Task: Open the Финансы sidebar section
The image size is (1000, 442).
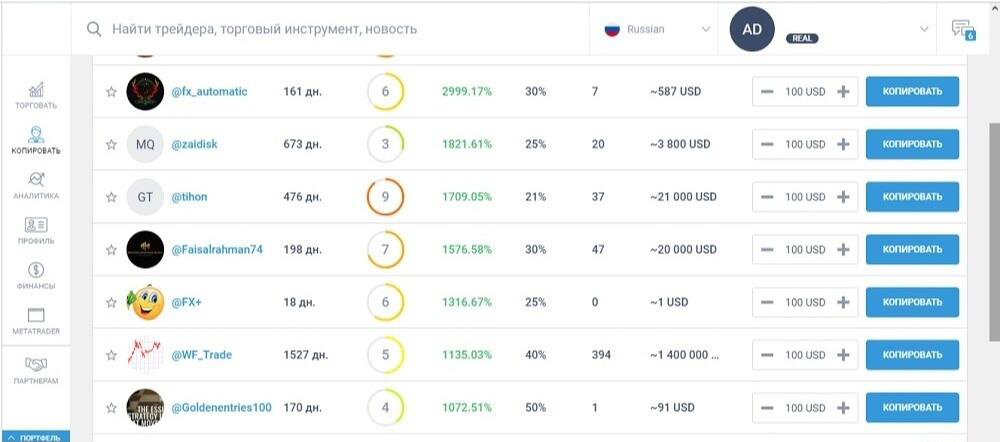Action: click(x=36, y=276)
